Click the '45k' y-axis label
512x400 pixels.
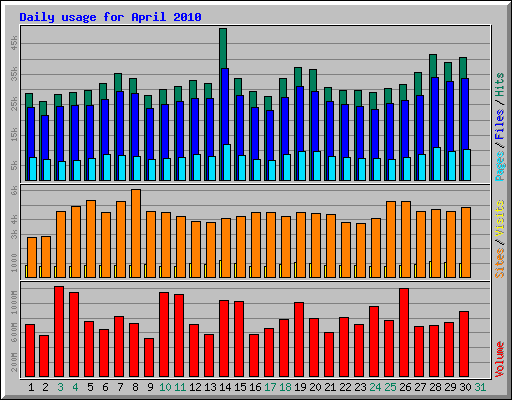coord(14,43)
